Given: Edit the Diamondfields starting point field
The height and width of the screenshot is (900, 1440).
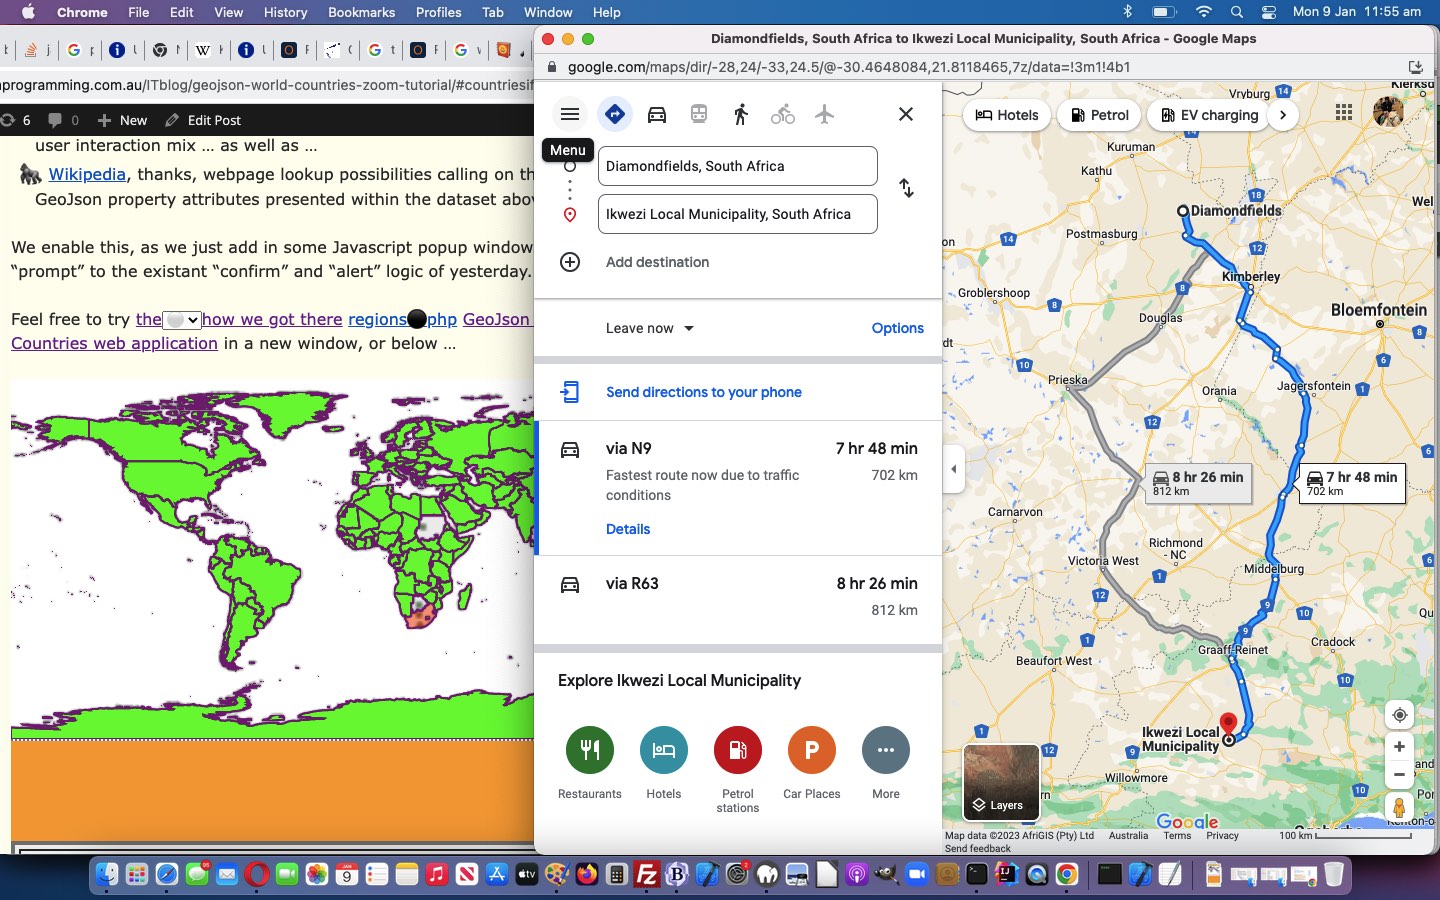Looking at the screenshot, I should coord(738,166).
